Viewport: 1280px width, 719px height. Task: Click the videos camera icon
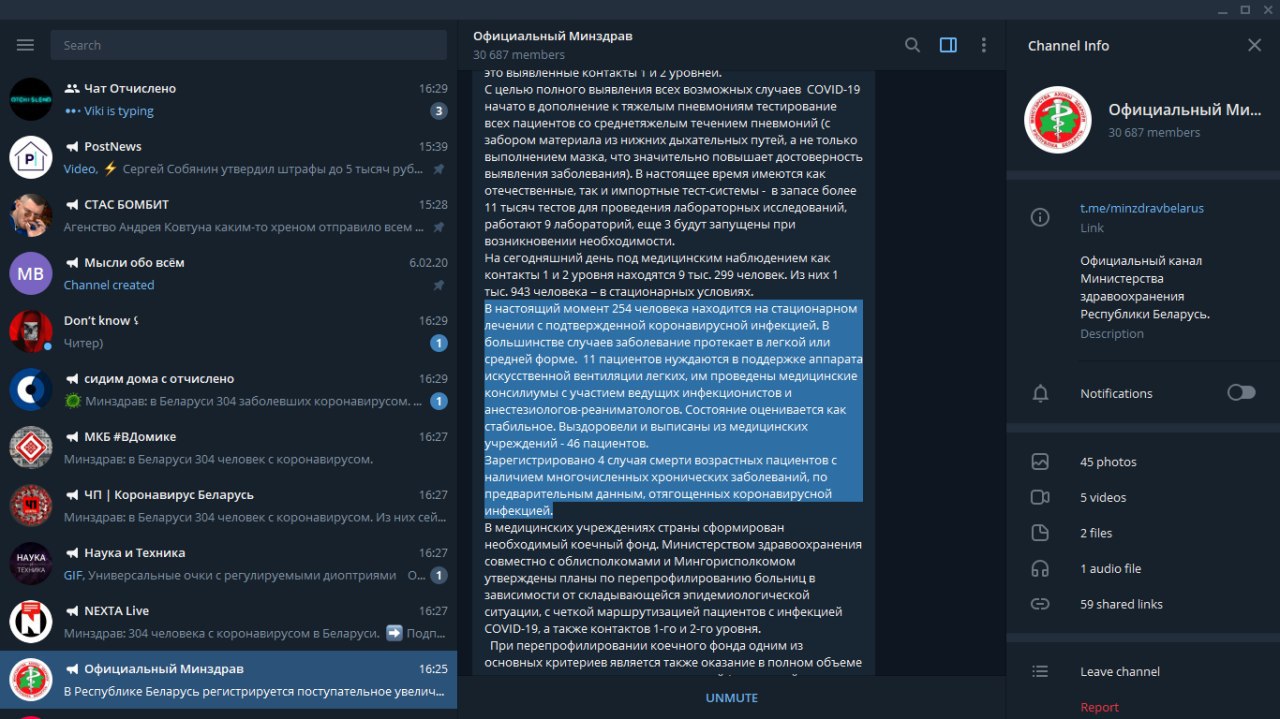(1040, 497)
